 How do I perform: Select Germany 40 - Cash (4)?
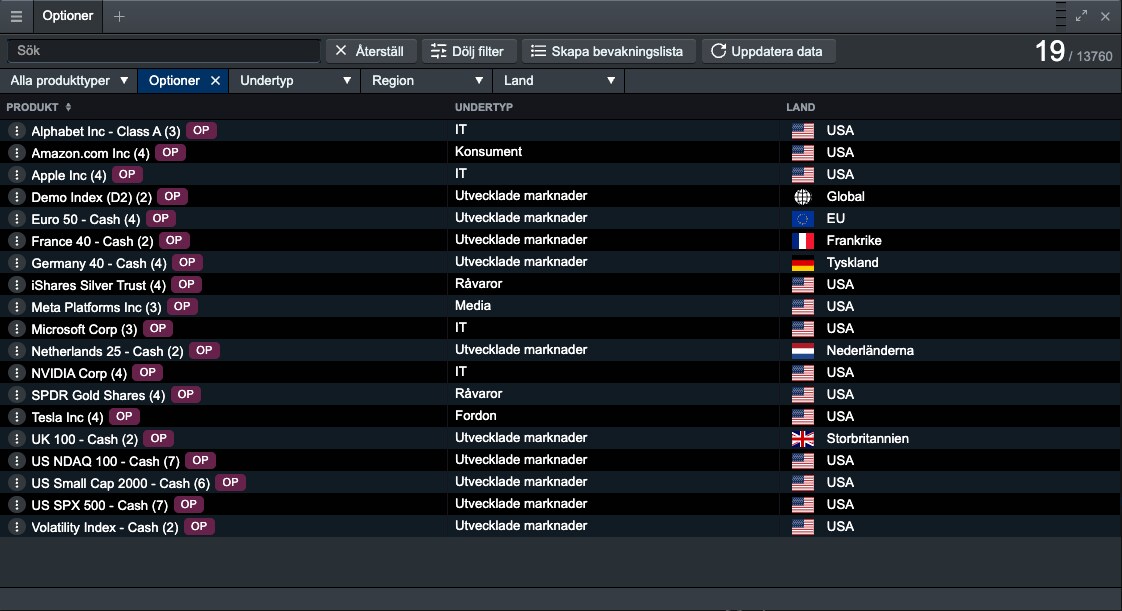(x=99, y=263)
